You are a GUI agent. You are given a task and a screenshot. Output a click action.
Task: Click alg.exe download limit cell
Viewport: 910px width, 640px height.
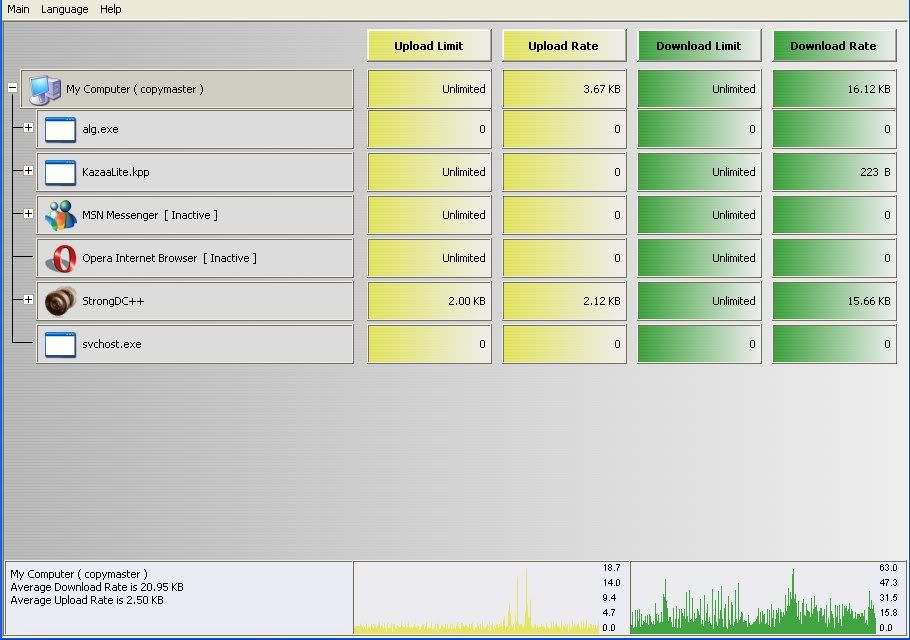coord(699,129)
